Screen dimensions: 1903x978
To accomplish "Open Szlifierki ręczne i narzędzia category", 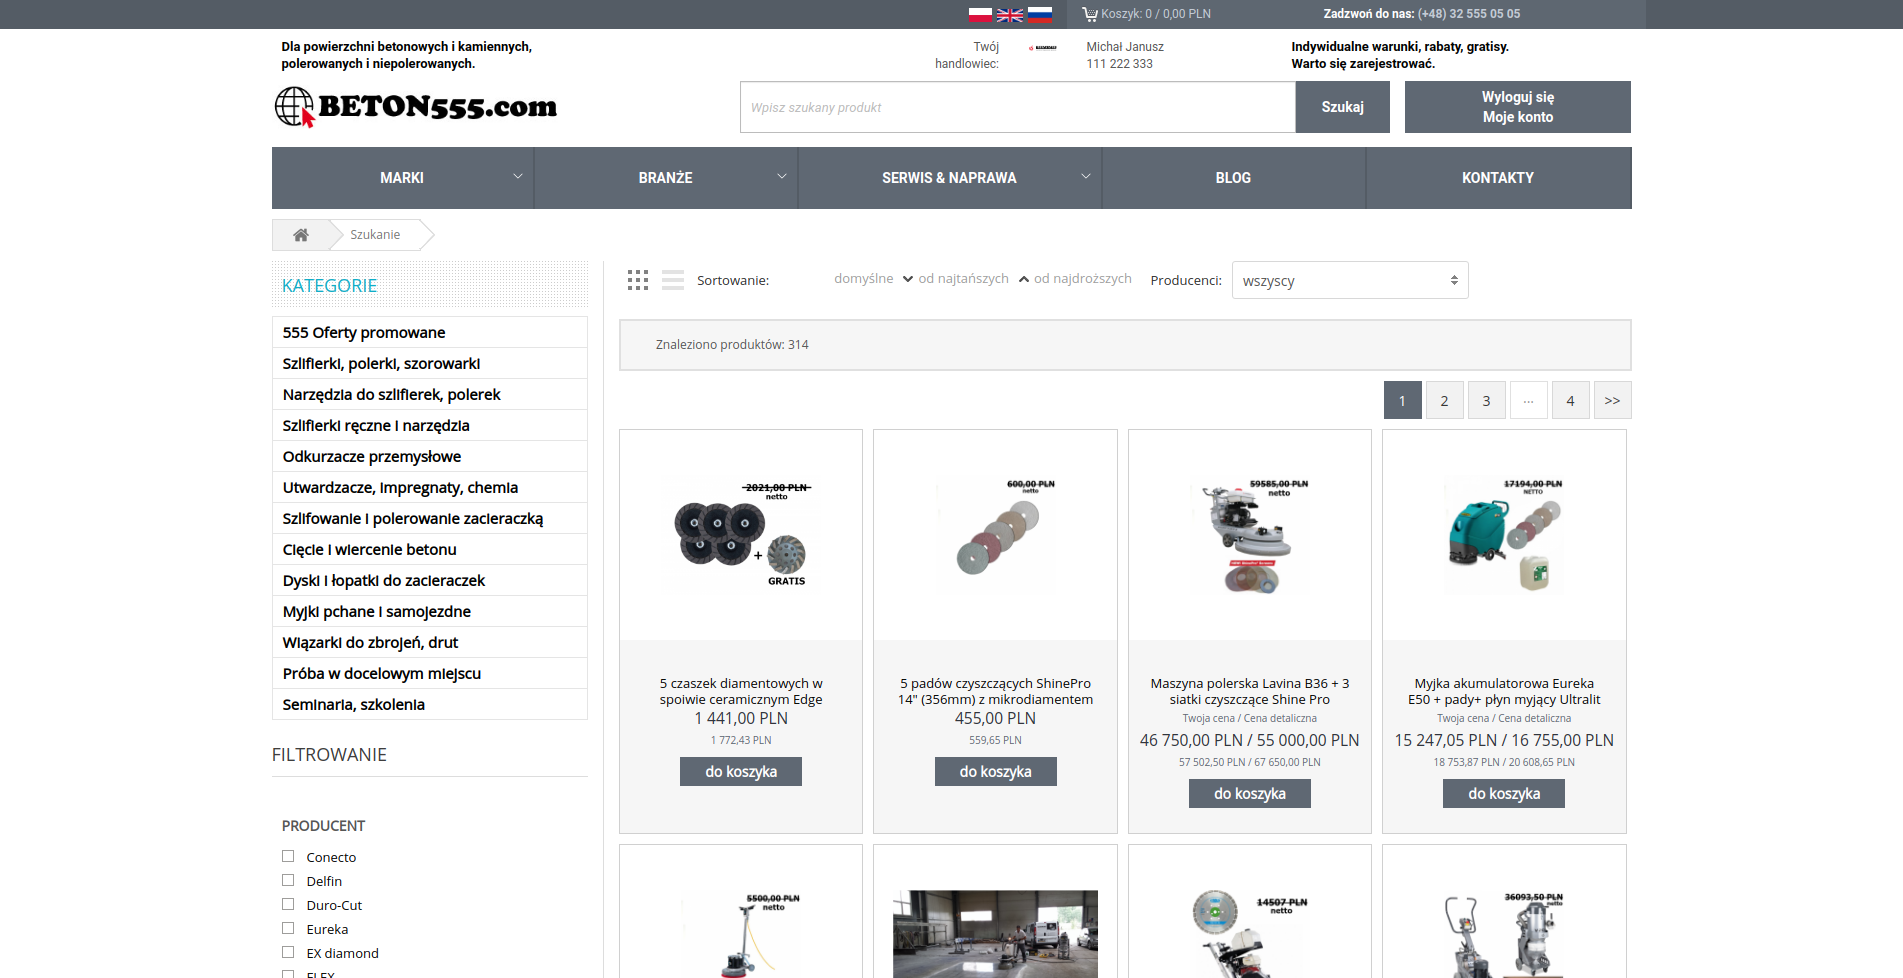I will (x=430, y=425).
